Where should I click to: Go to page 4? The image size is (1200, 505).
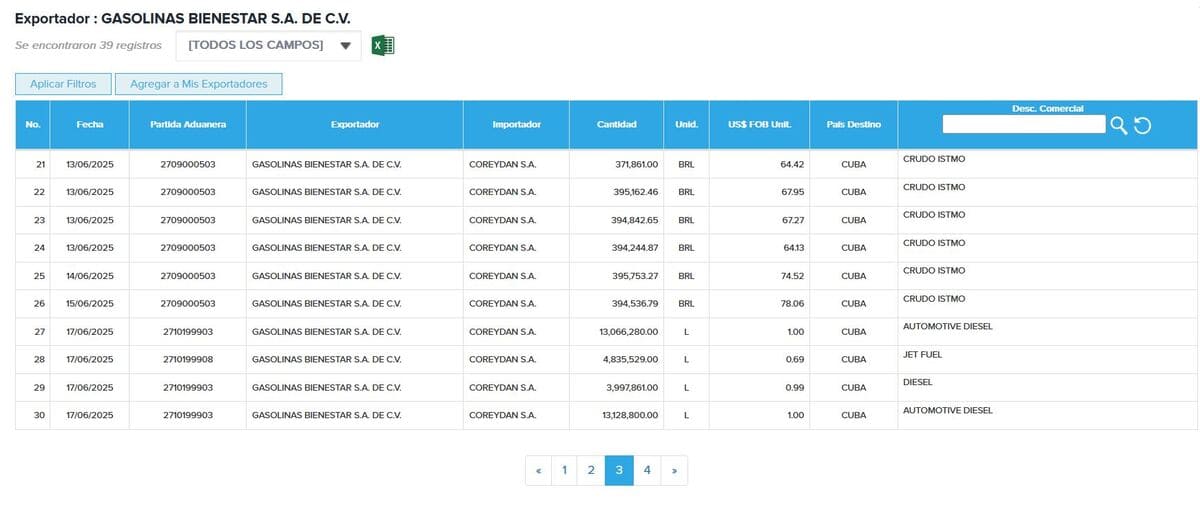click(647, 470)
